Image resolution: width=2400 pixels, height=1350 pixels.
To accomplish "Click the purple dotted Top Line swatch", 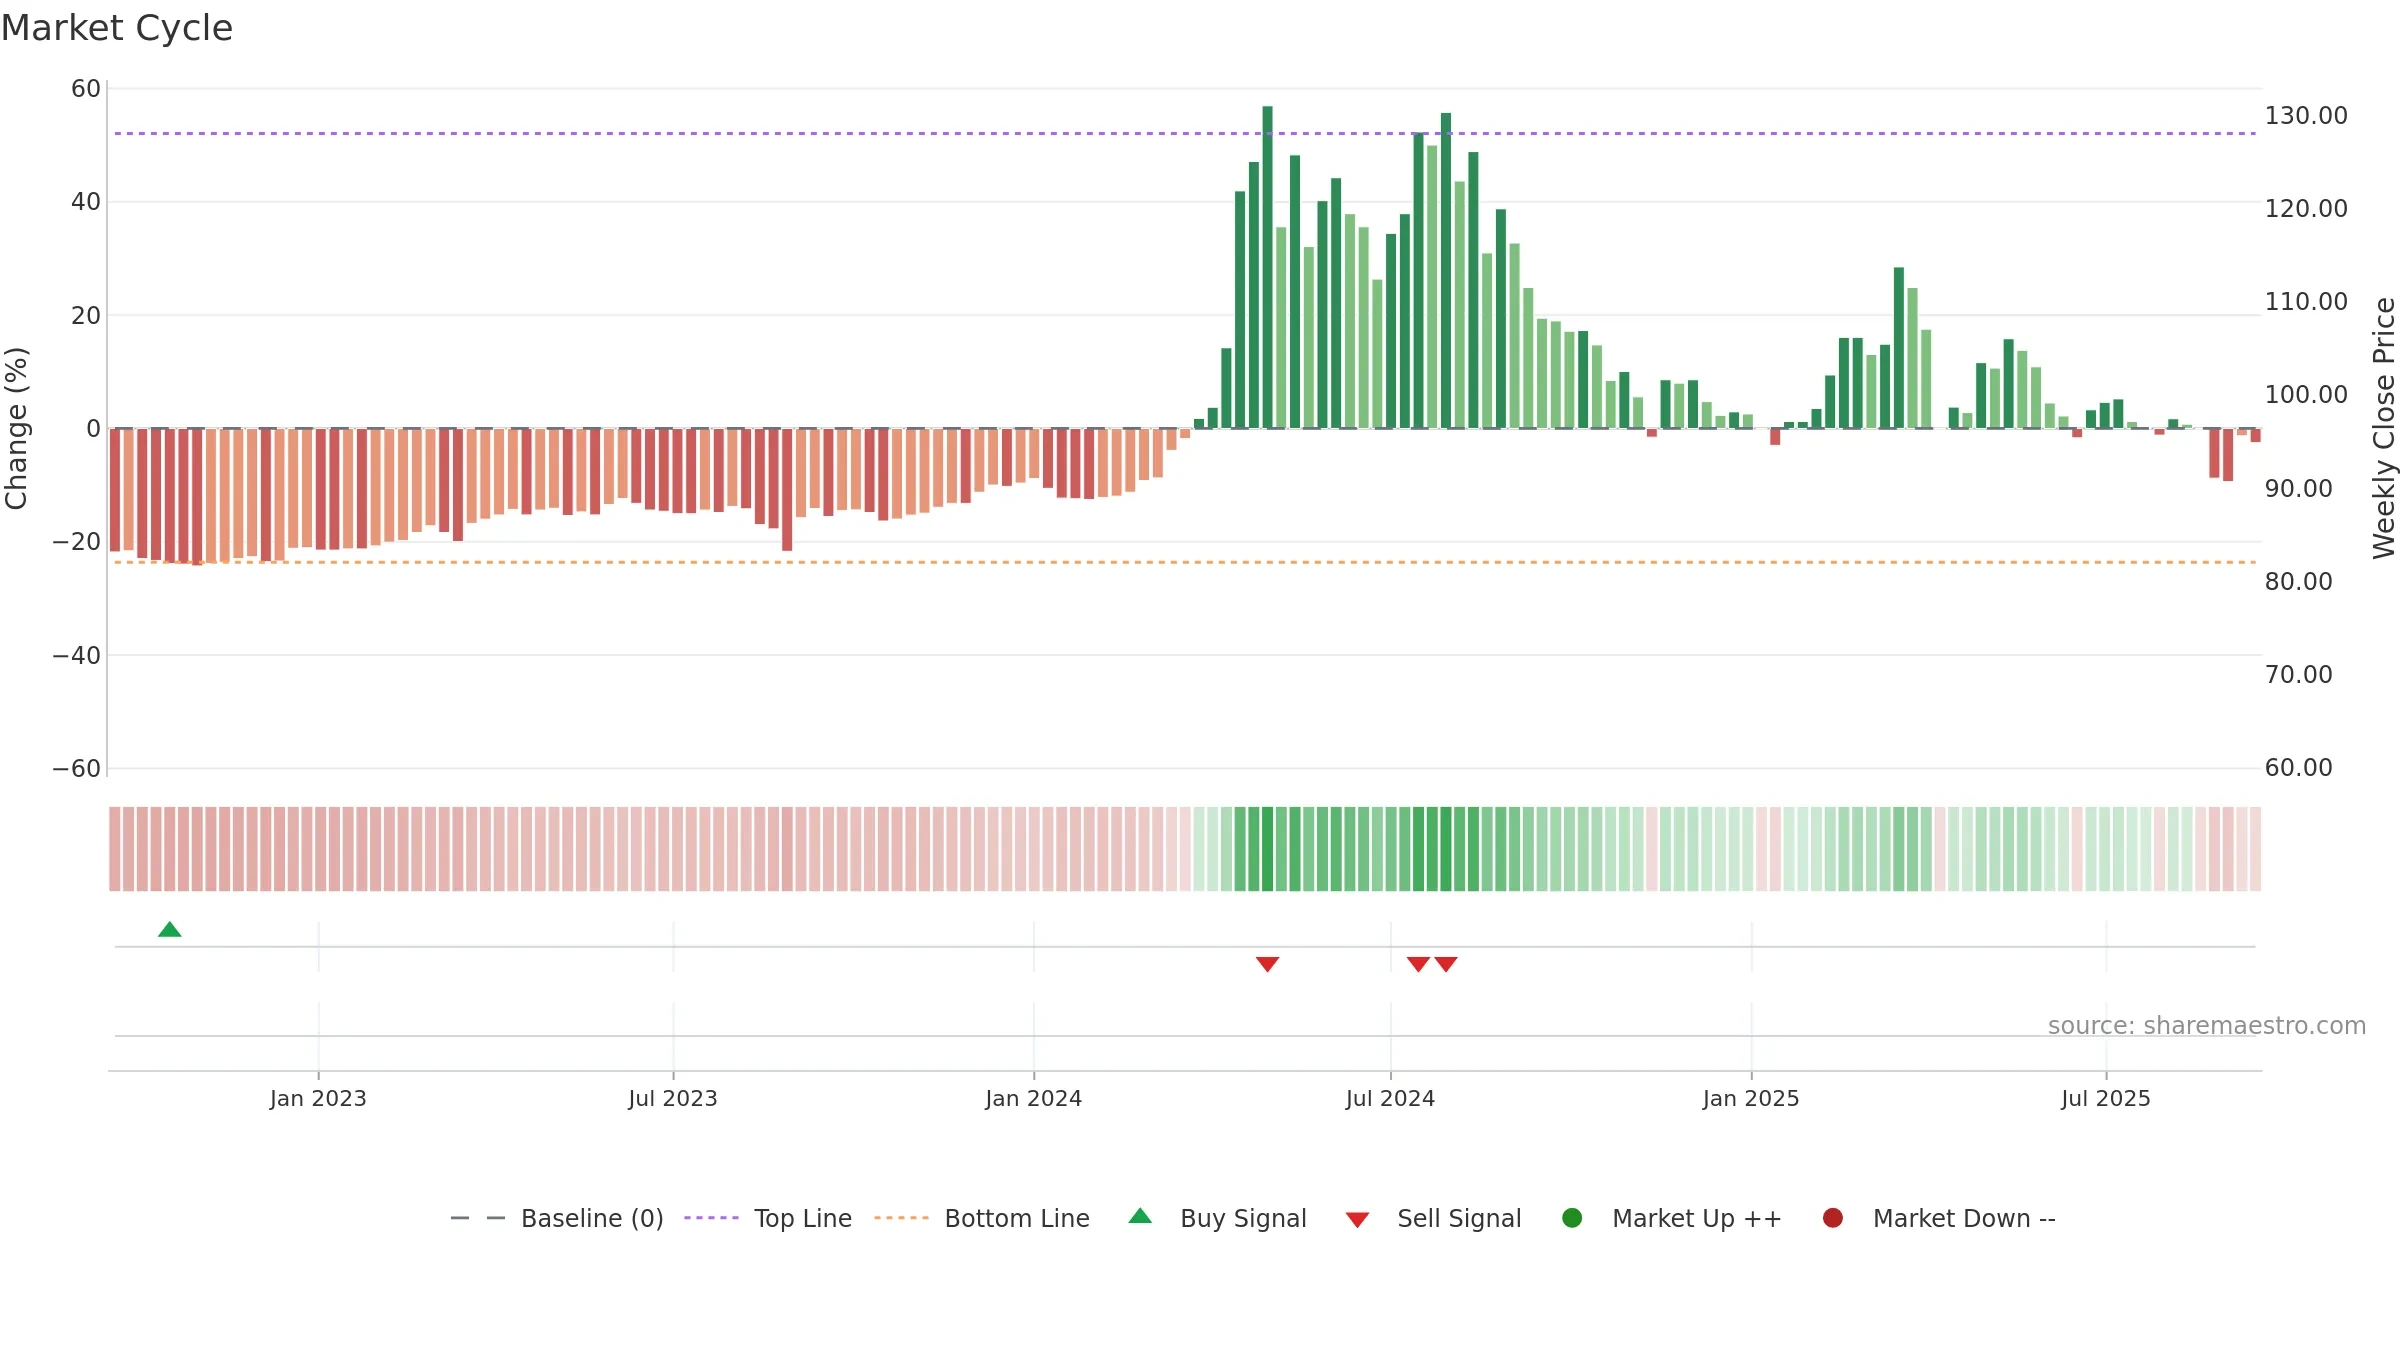I will (x=711, y=1218).
